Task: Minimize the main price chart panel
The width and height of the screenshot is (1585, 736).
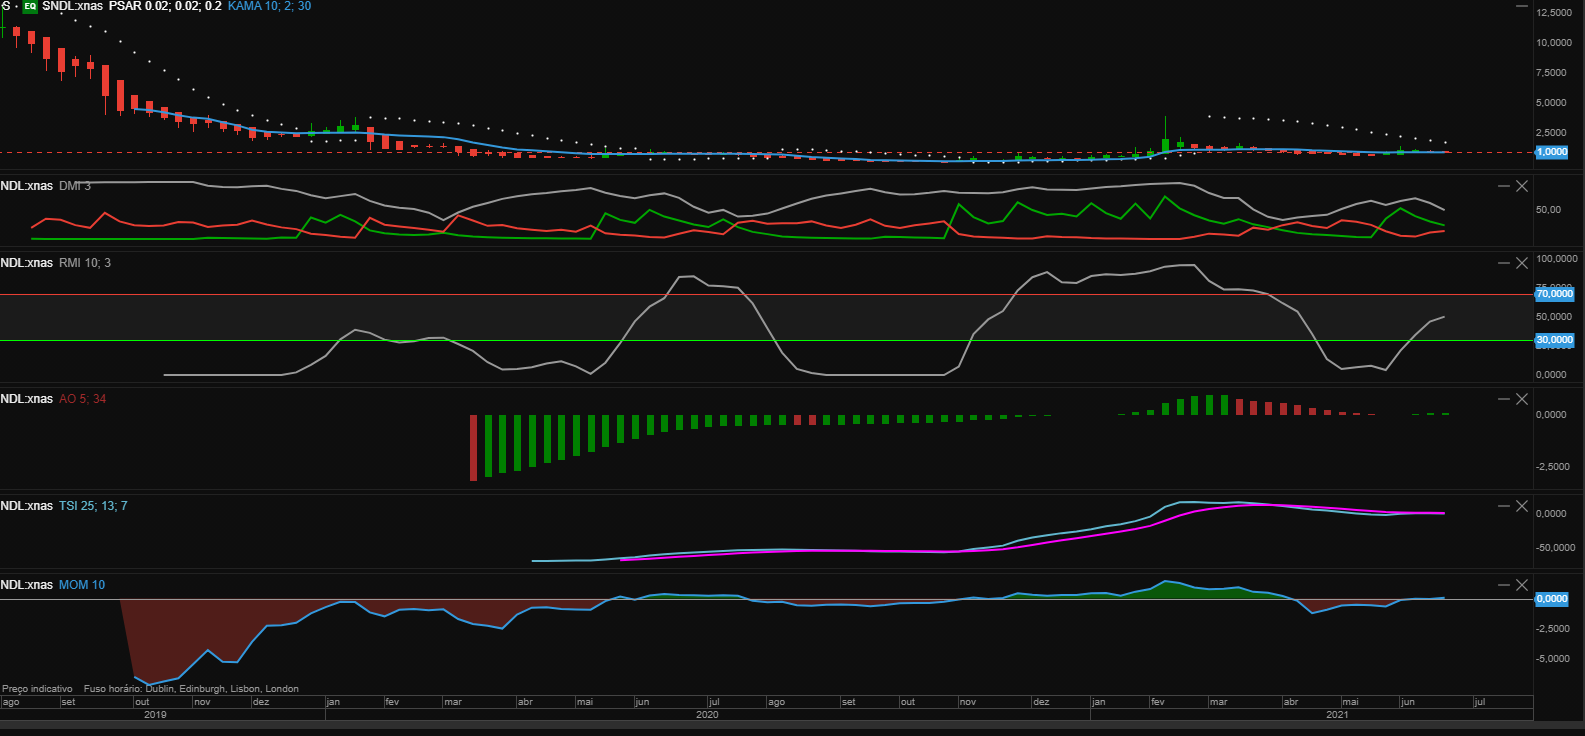Action: coord(1522,6)
